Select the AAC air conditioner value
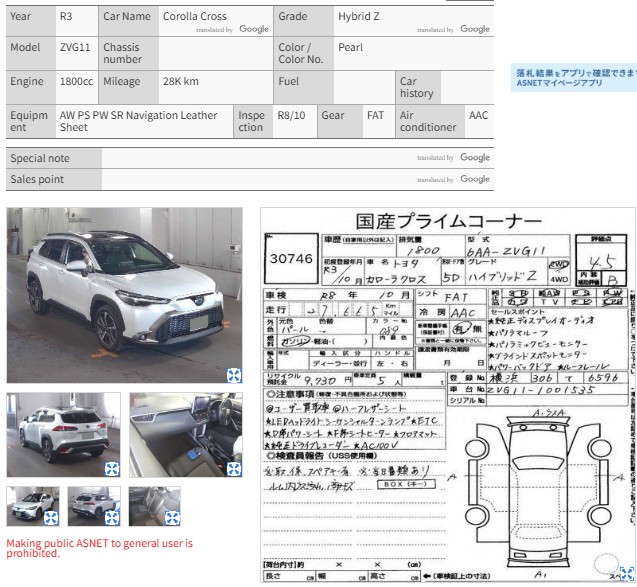The height and width of the screenshot is (587, 637). coord(479,115)
